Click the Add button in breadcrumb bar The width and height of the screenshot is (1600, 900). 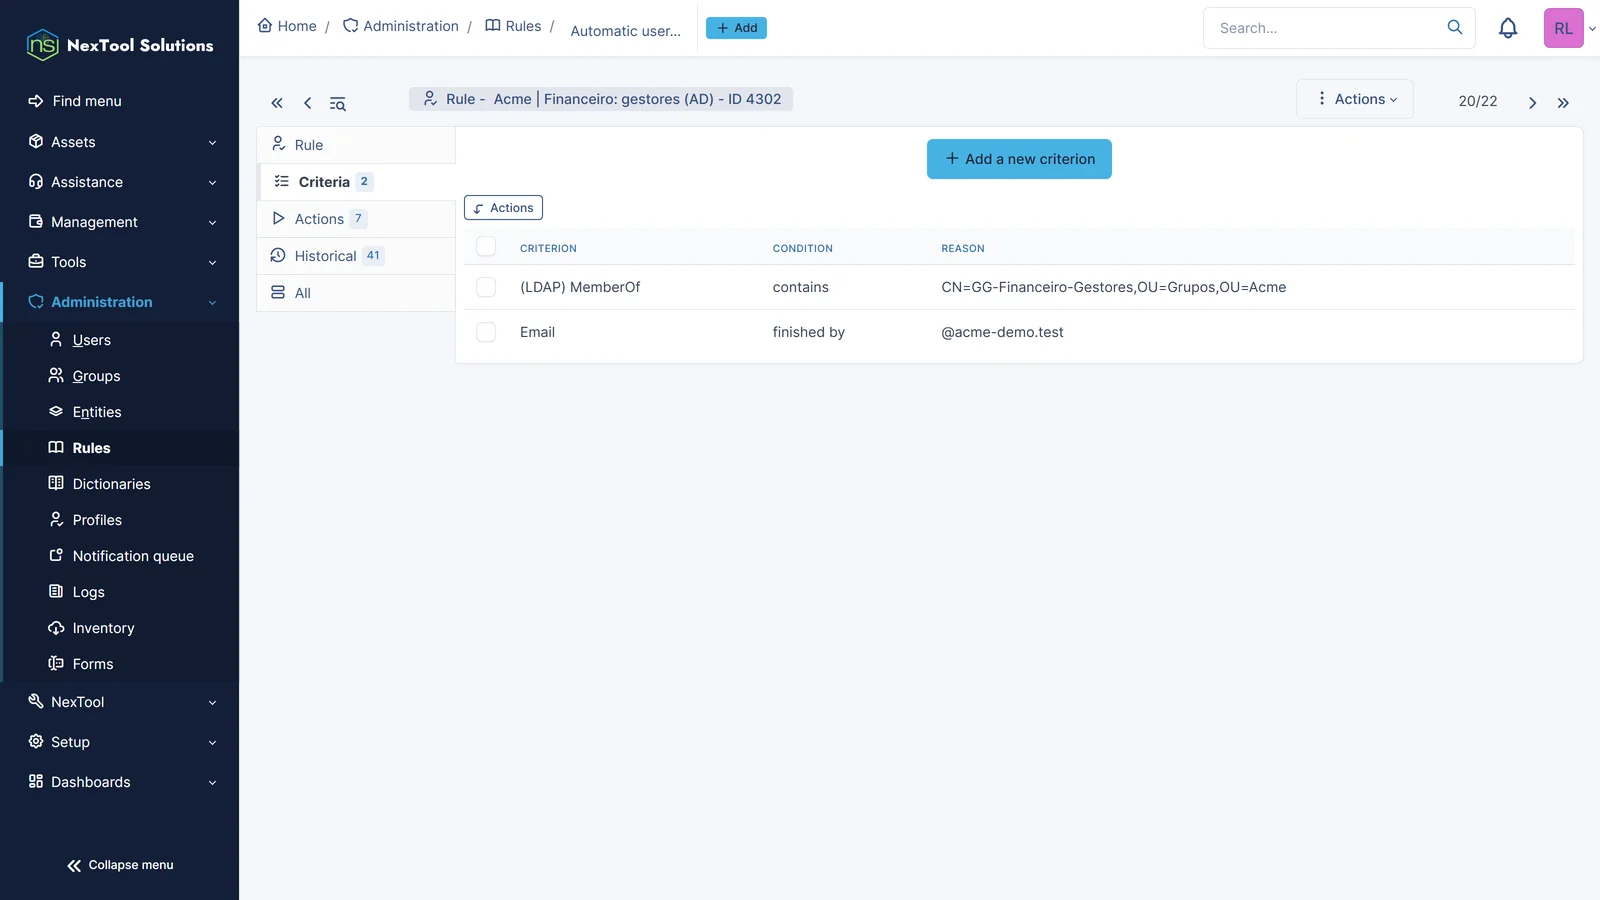coord(736,28)
